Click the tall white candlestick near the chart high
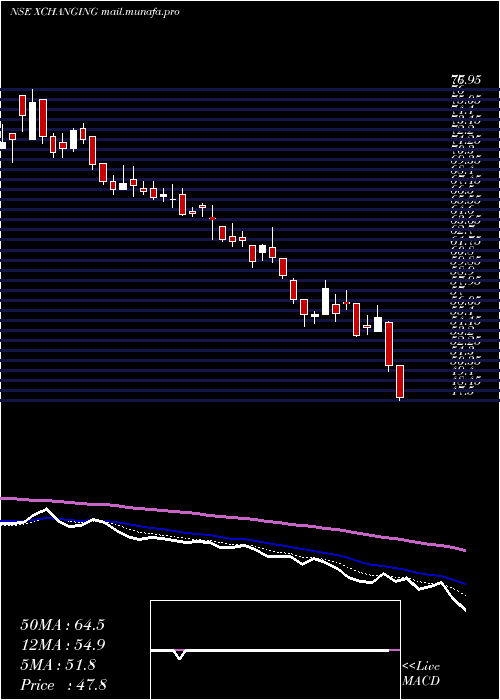 pyautogui.click(x=33, y=121)
